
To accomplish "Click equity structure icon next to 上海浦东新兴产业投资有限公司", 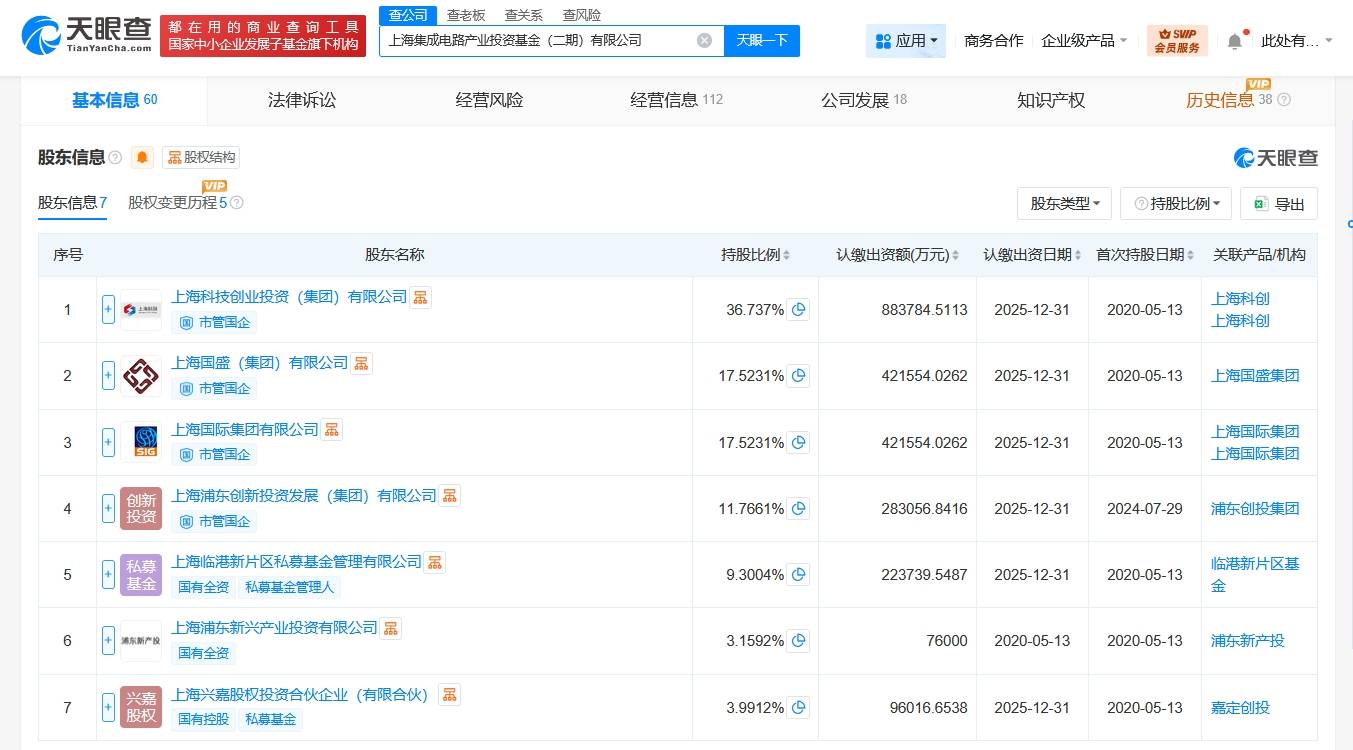I will pos(390,628).
